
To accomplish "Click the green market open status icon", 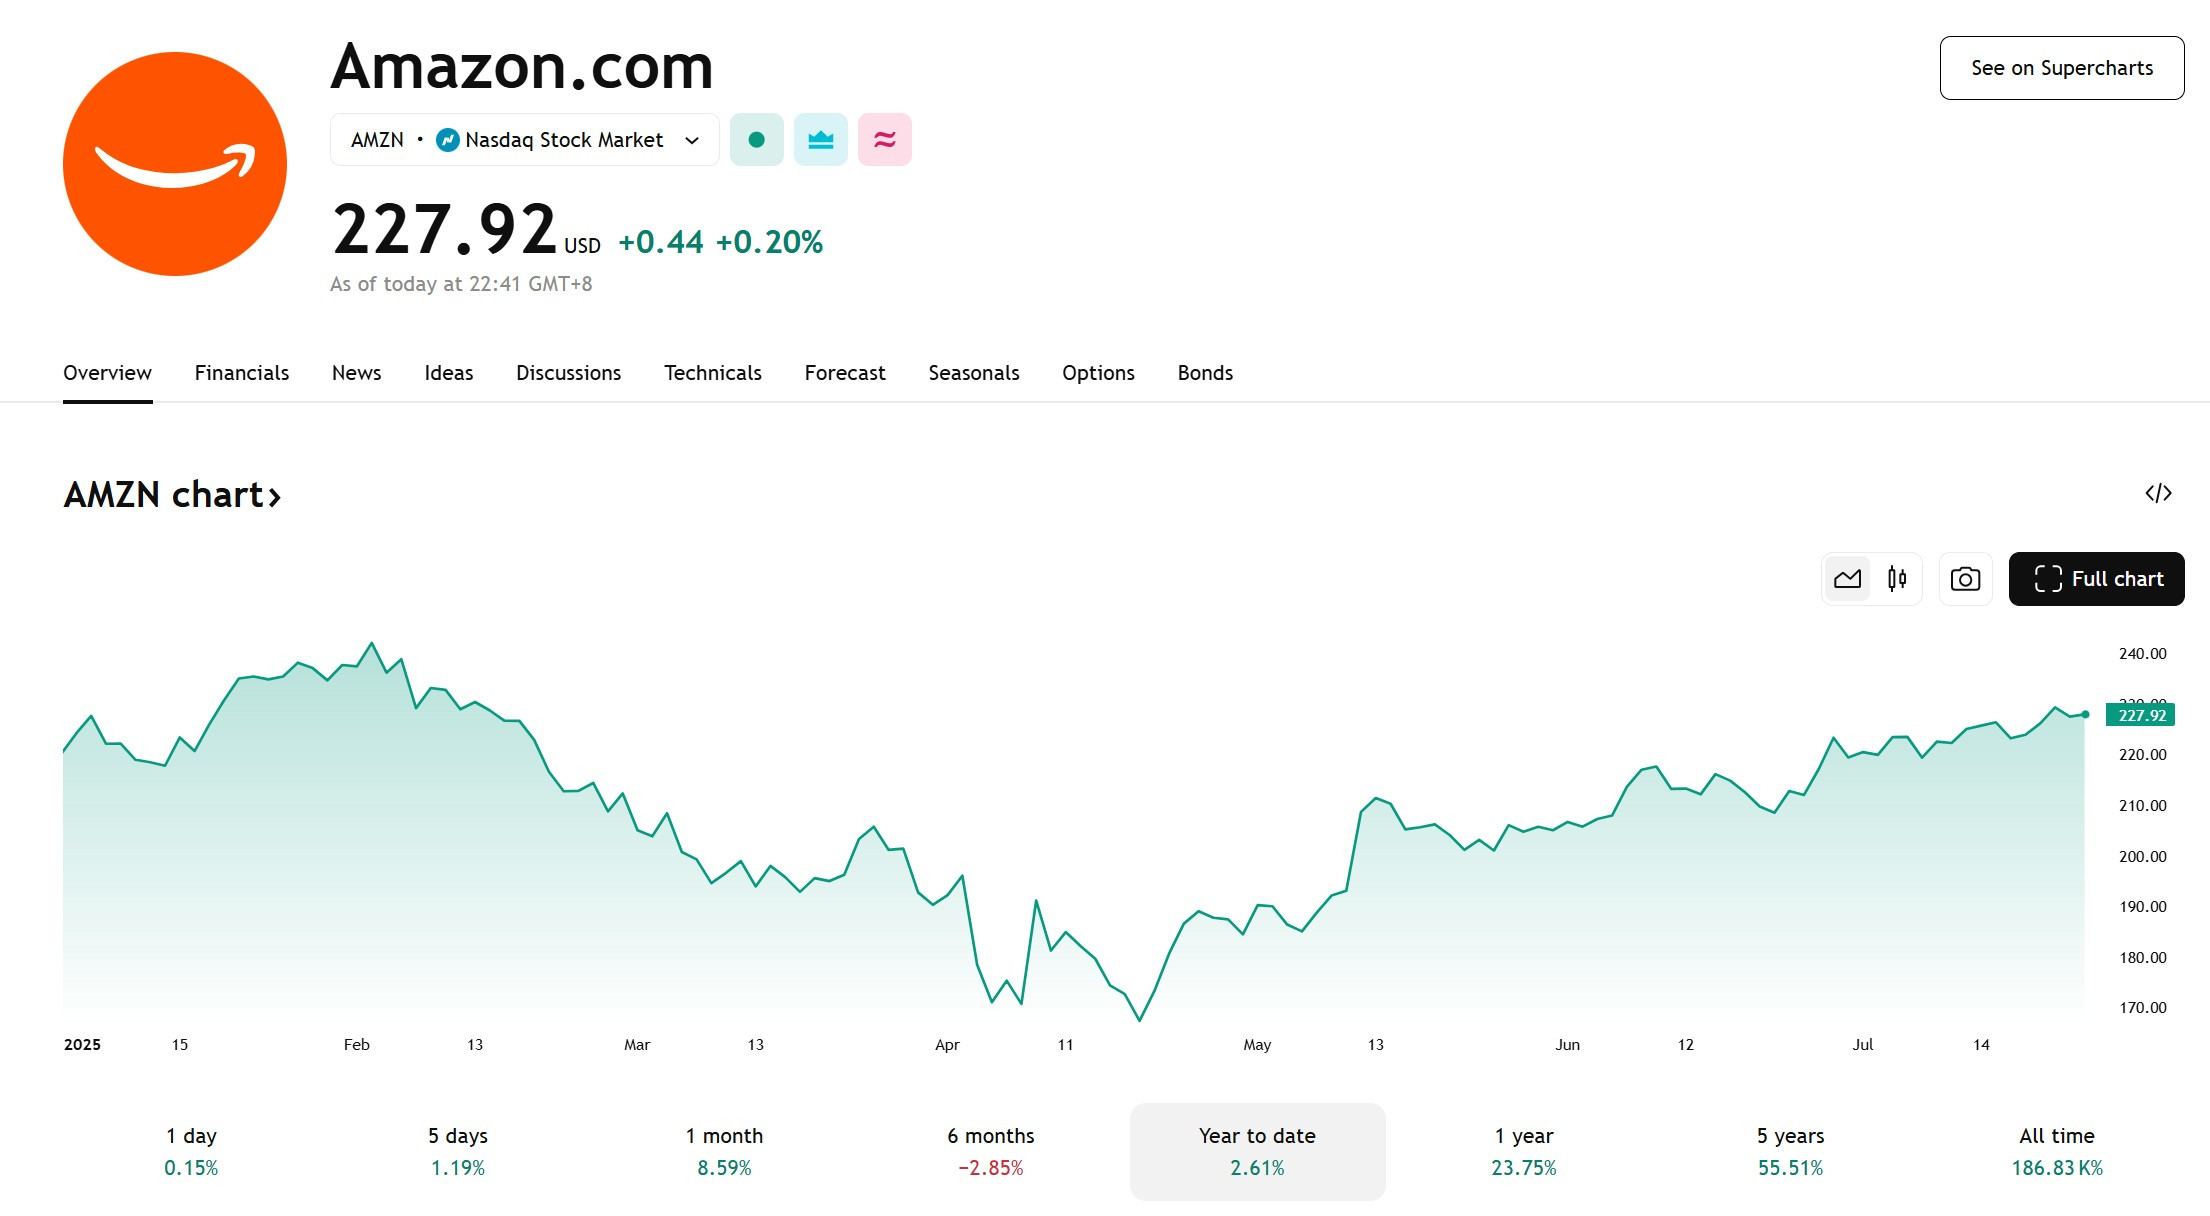I will coord(757,140).
